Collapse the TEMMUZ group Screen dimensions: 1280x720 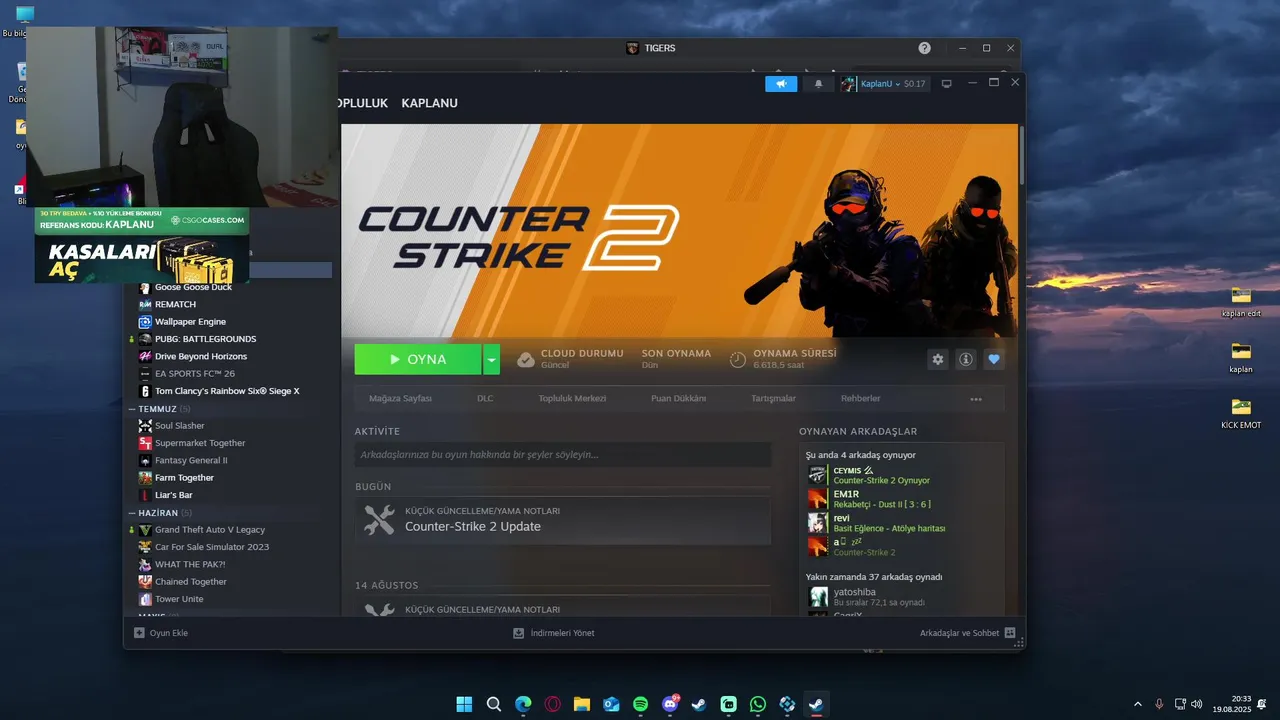click(x=131, y=409)
